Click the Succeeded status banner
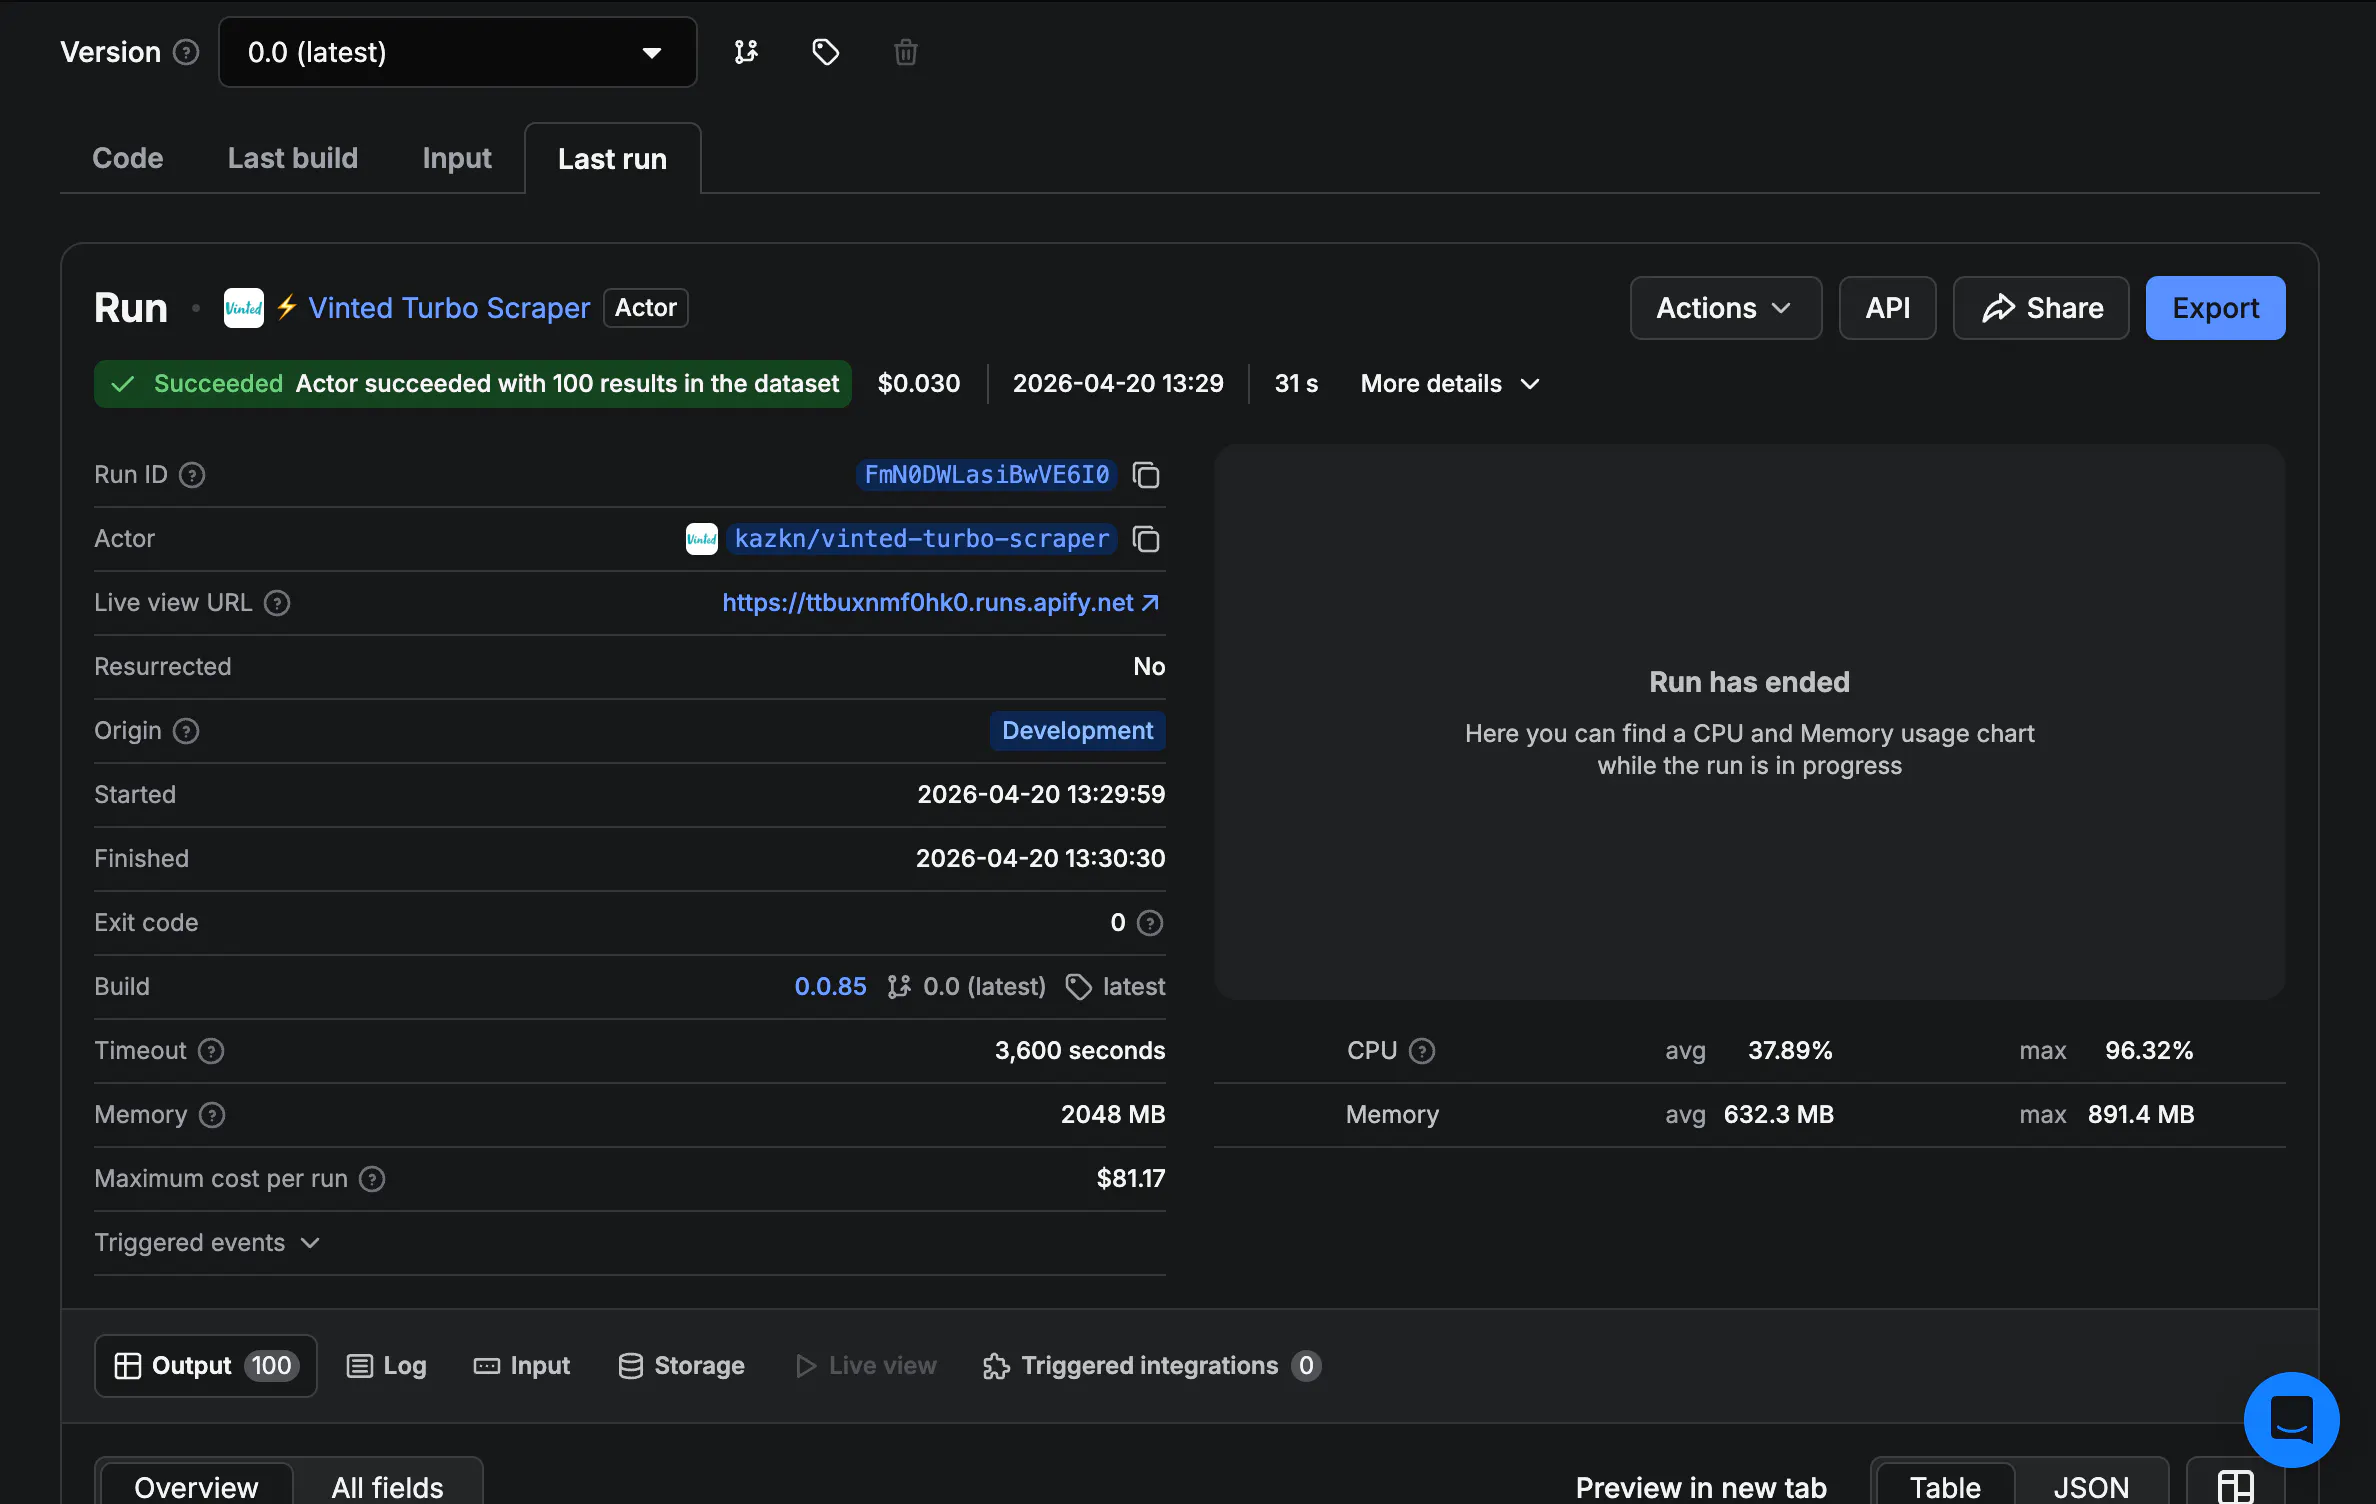Viewport: 2376px width, 1504px height. point(473,384)
